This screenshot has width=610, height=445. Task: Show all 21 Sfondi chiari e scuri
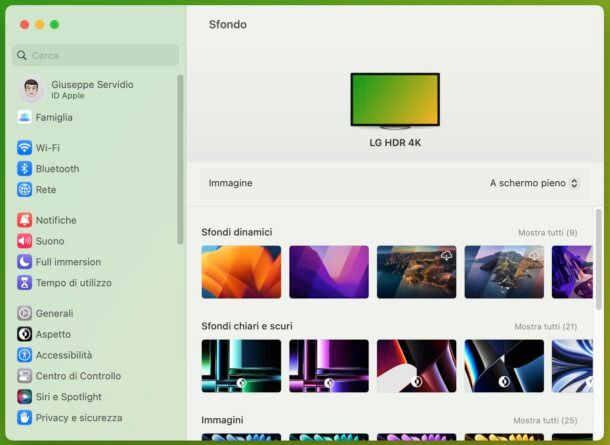pos(546,327)
